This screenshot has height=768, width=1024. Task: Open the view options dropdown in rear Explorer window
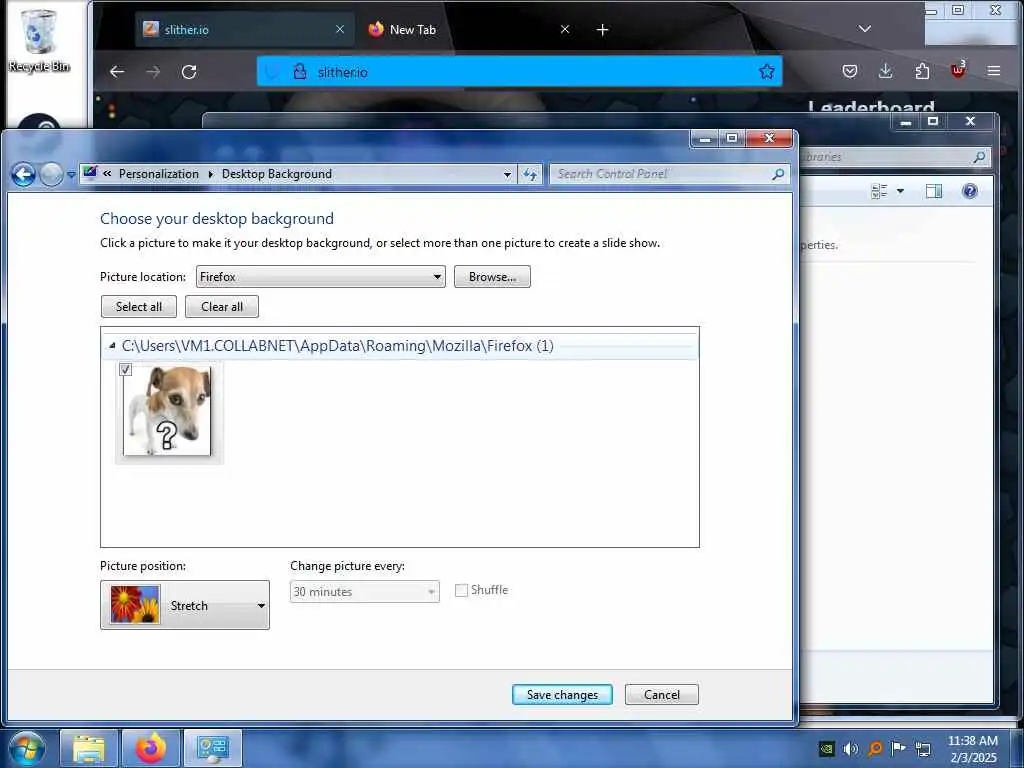tap(901, 191)
